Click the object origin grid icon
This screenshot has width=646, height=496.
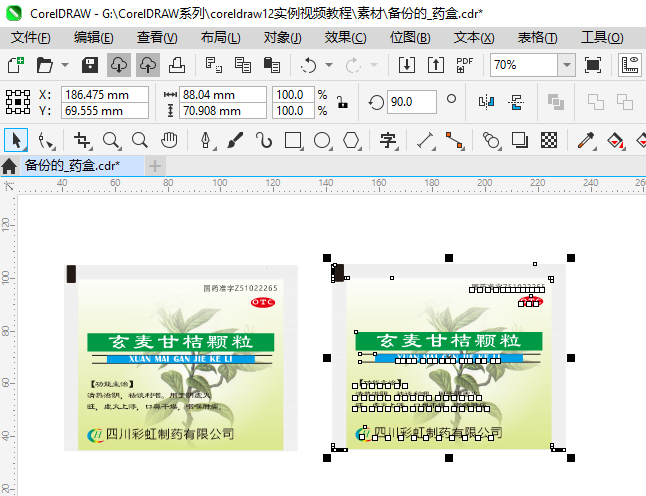click(18, 102)
